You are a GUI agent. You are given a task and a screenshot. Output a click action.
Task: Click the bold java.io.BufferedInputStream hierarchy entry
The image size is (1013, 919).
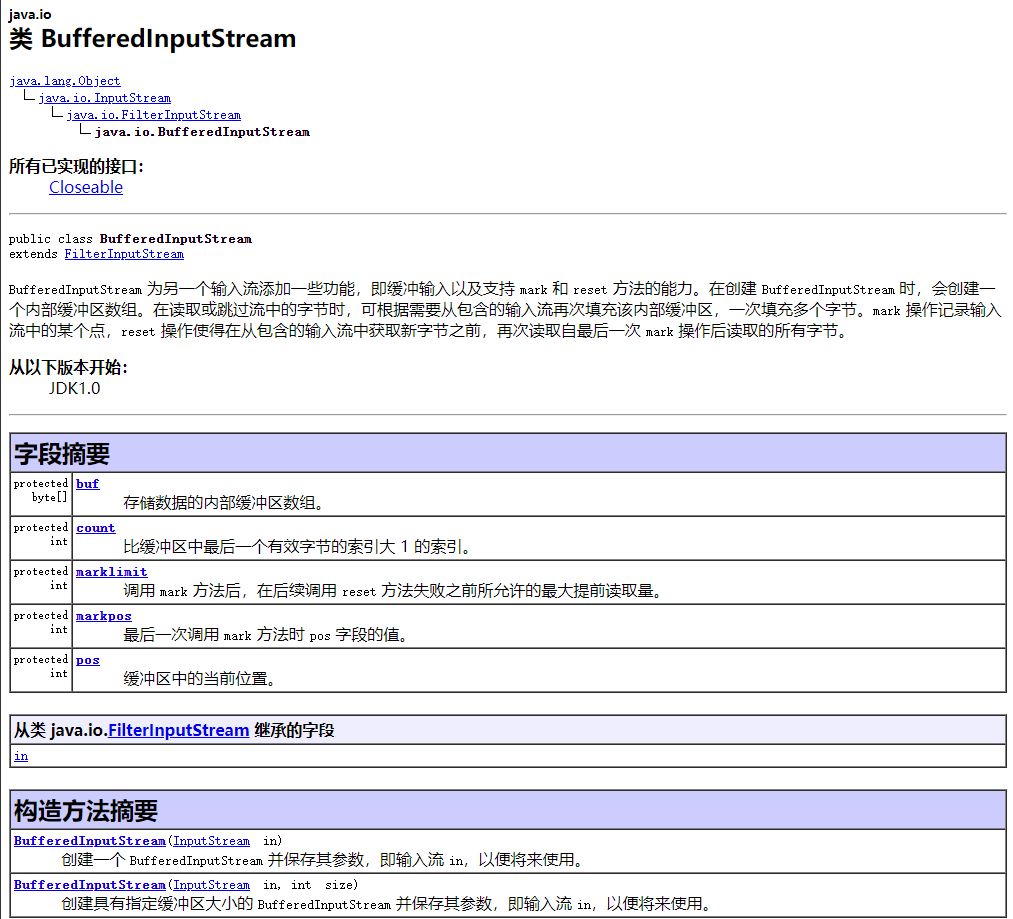coord(202,132)
